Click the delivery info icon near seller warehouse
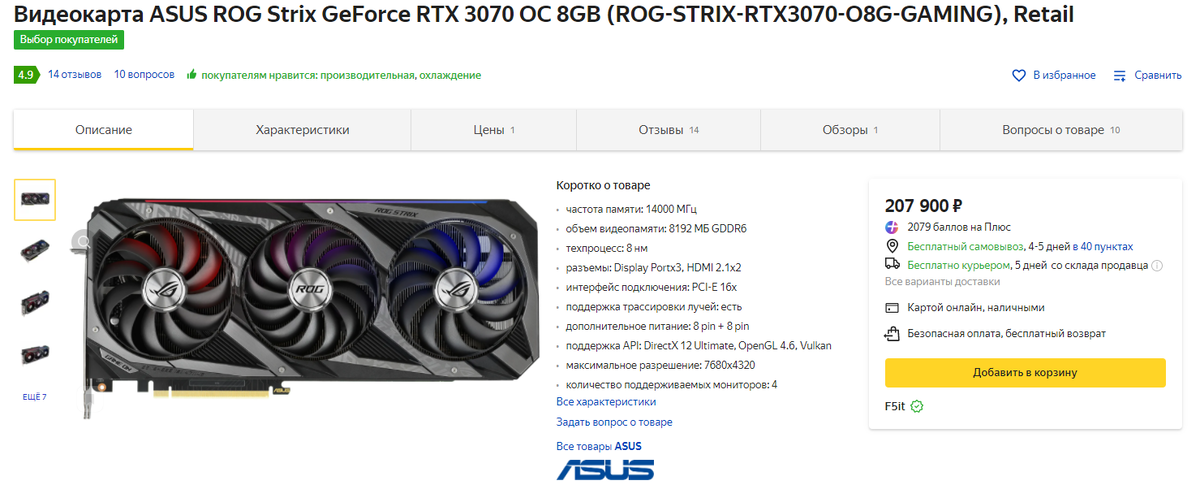This screenshot has height=498, width=1200. [1157, 265]
